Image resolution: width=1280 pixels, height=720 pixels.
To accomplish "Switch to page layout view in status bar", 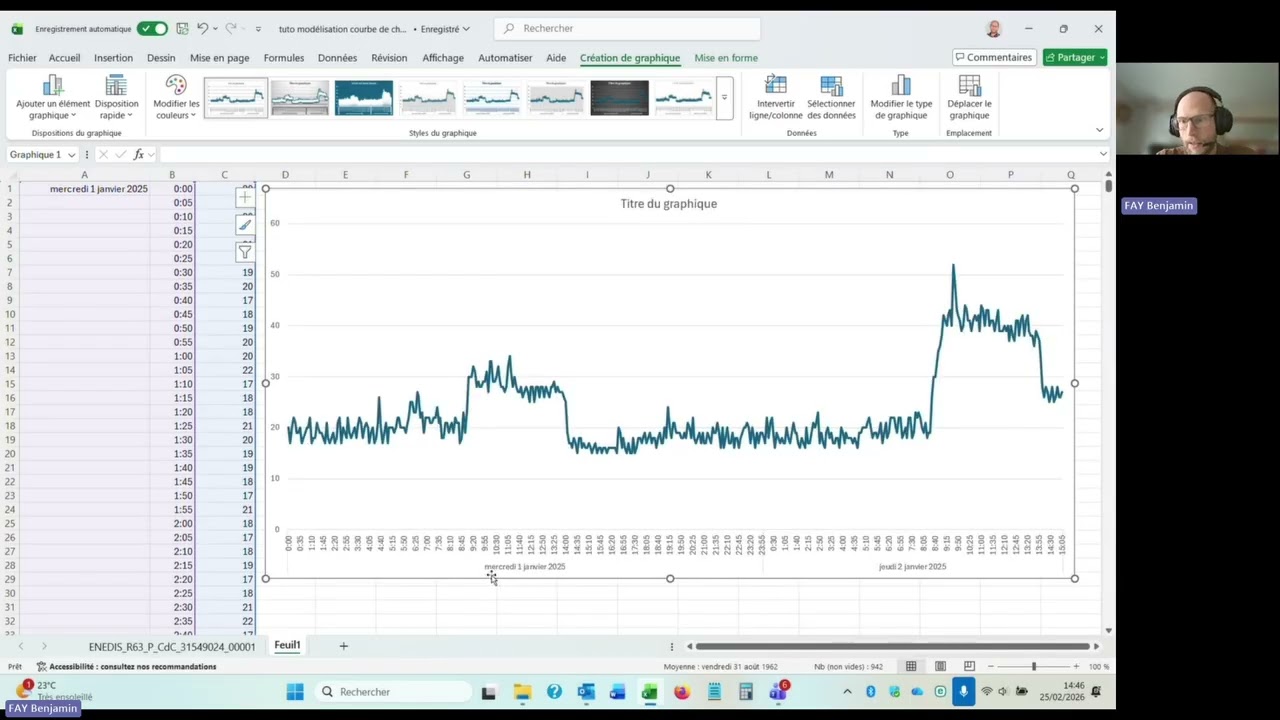I will coord(940,666).
